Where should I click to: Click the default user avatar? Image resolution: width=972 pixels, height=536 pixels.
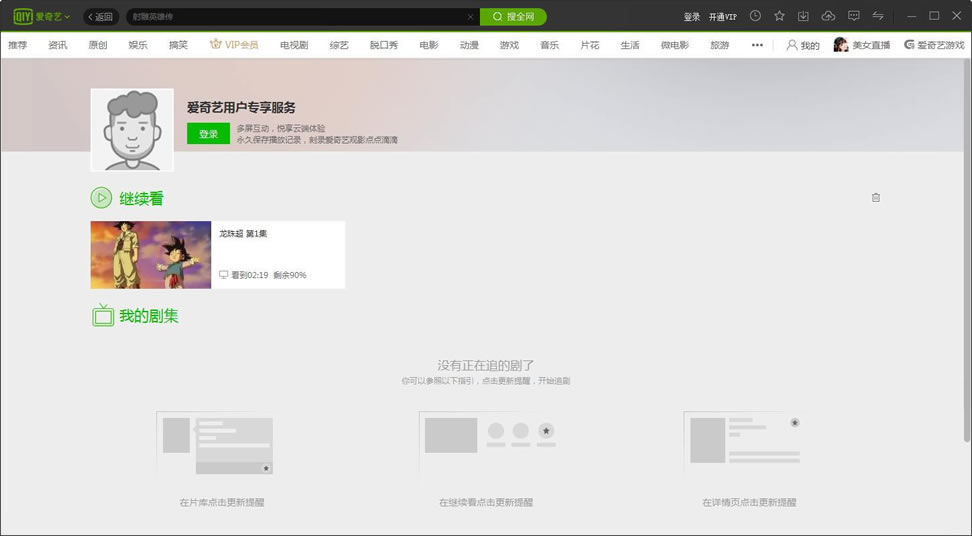(132, 130)
